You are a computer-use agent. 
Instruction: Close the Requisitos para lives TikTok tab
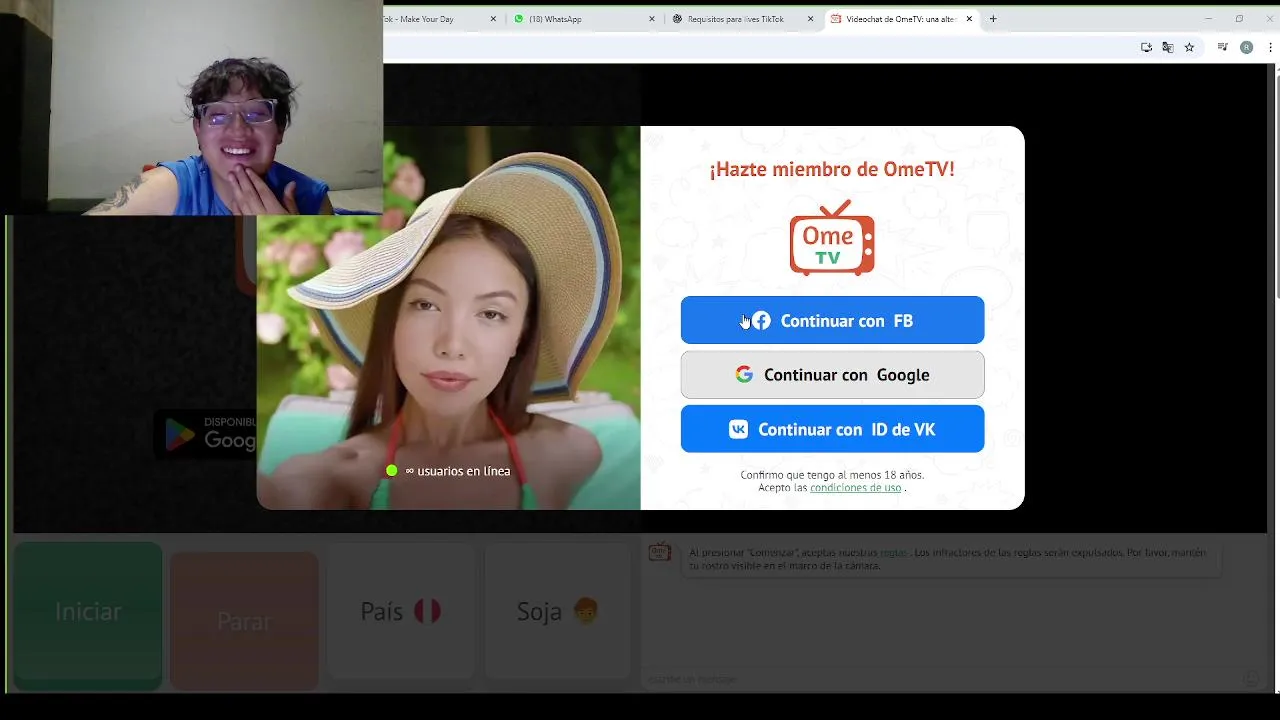tap(810, 19)
